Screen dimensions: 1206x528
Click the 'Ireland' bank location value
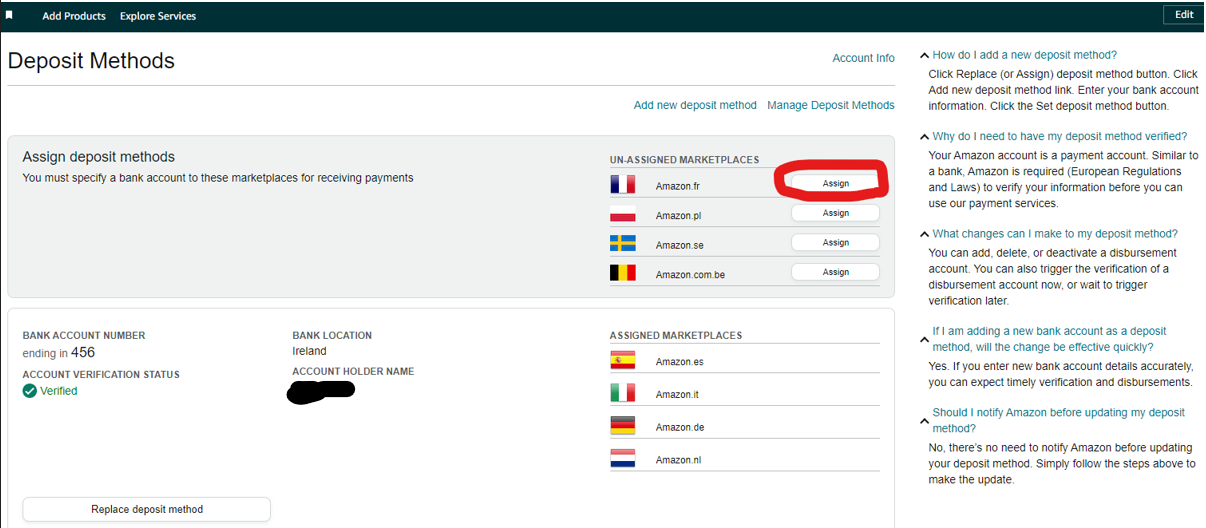pos(309,351)
